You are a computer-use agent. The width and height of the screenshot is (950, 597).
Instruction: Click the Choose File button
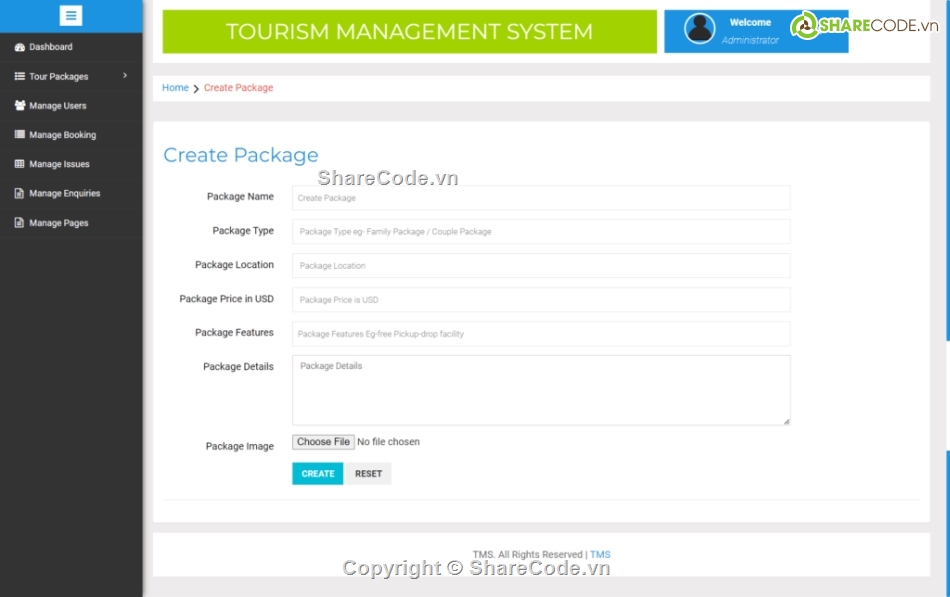(323, 442)
